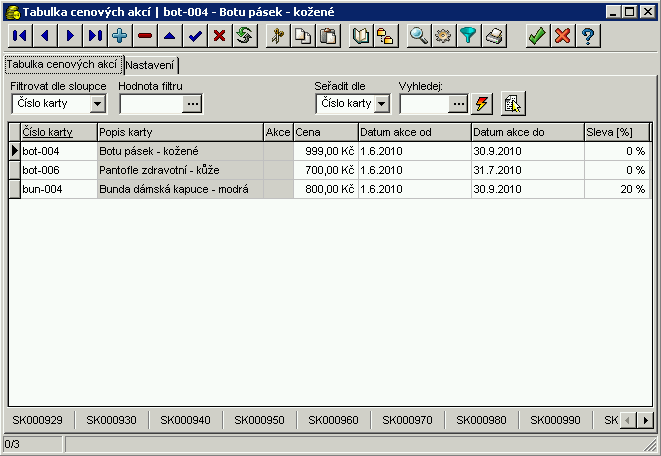Screen dimensions: 661x456
Task: Sort by Popis karty column header
Action: pos(178,132)
